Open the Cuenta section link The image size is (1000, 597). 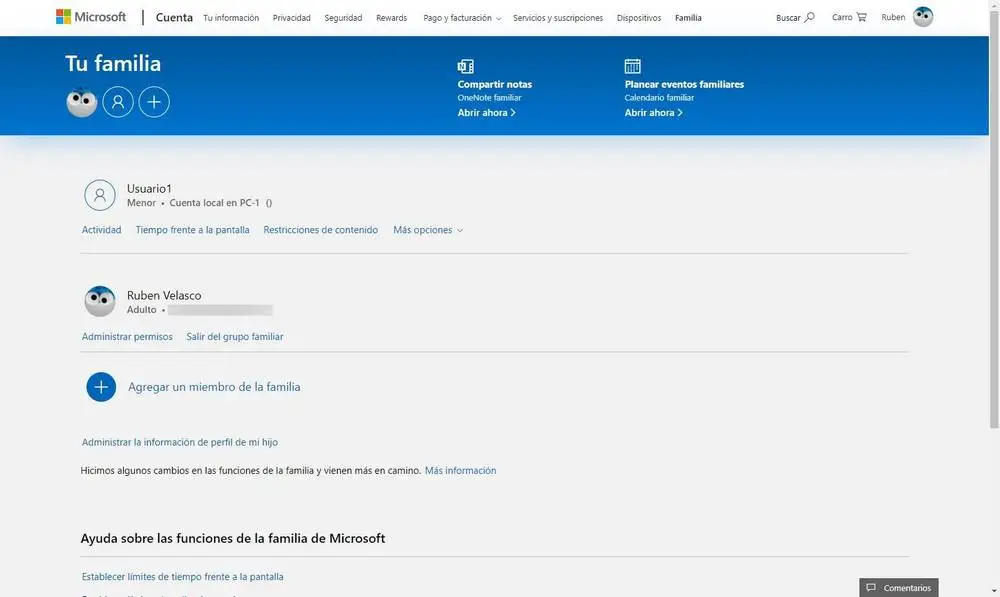(x=174, y=17)
